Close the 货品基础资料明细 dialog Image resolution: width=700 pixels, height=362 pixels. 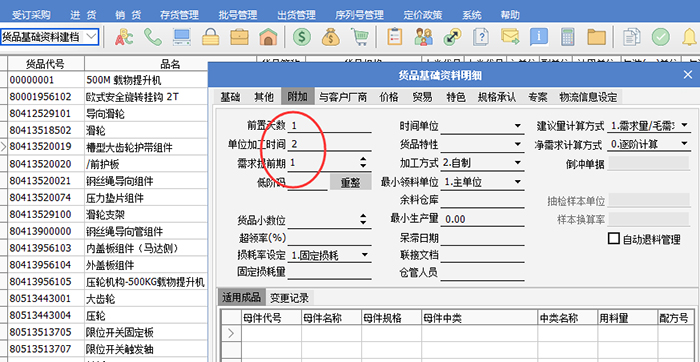point(688,75)
